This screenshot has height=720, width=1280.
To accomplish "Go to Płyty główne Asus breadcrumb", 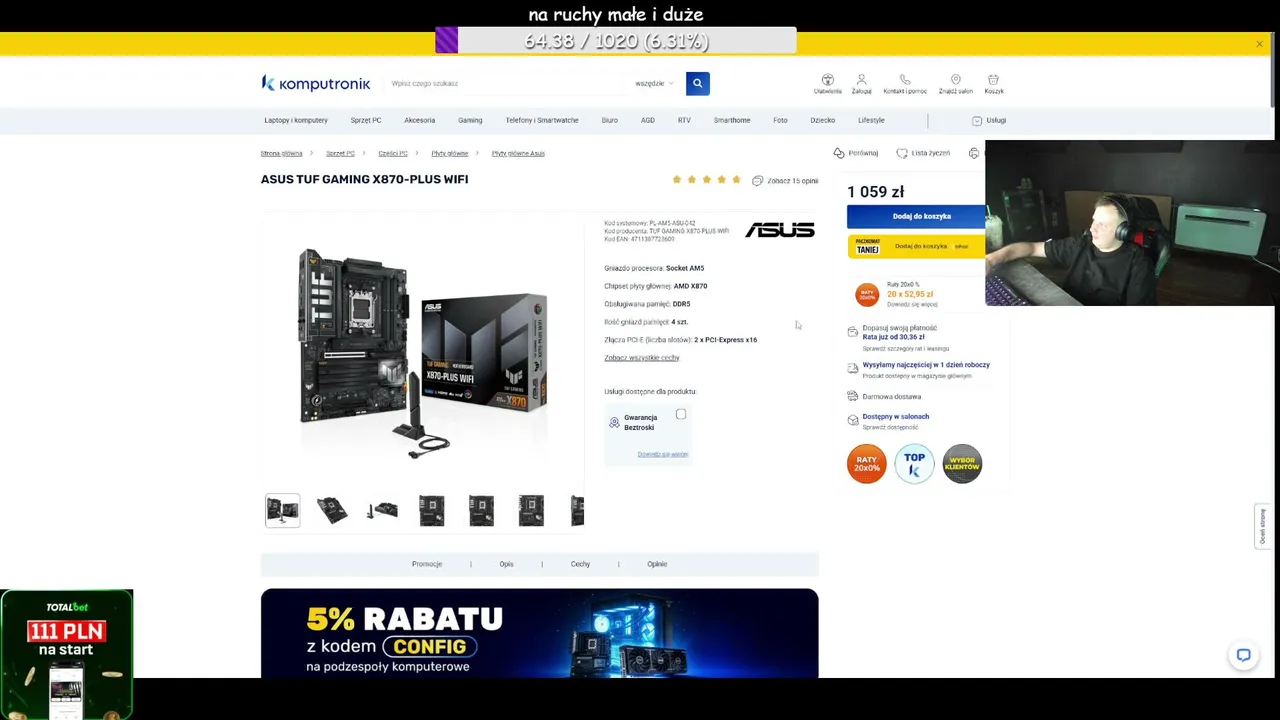I will [x=518, y=153].
